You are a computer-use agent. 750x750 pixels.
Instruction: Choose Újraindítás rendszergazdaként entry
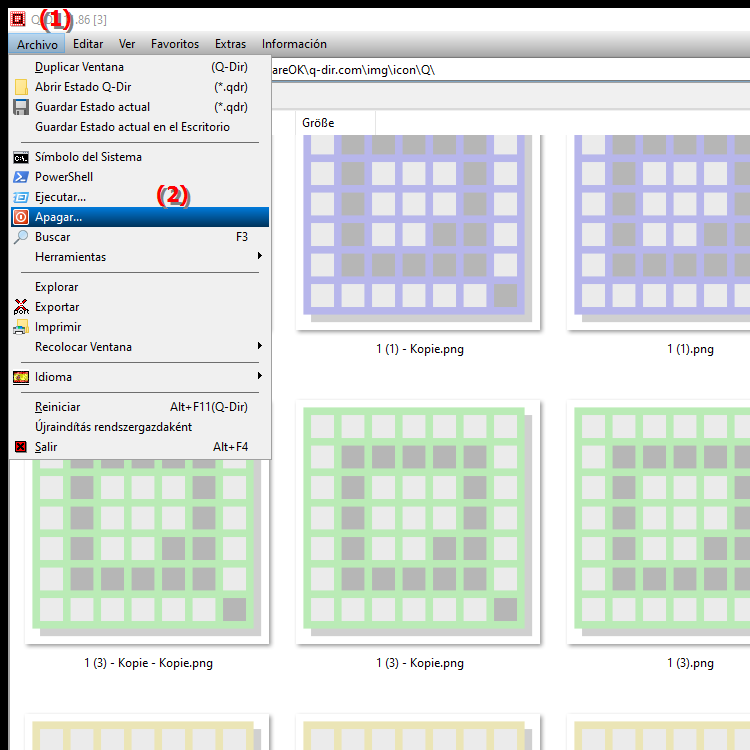tap(140, 427)
